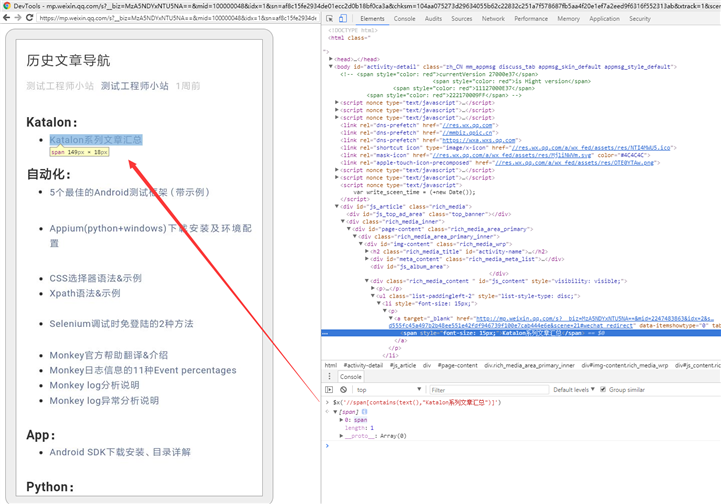This screenshot has width=721, height=504.
Task: Open Monkey日志信息的11种Event percentages link
Action: tap(143, 370)
